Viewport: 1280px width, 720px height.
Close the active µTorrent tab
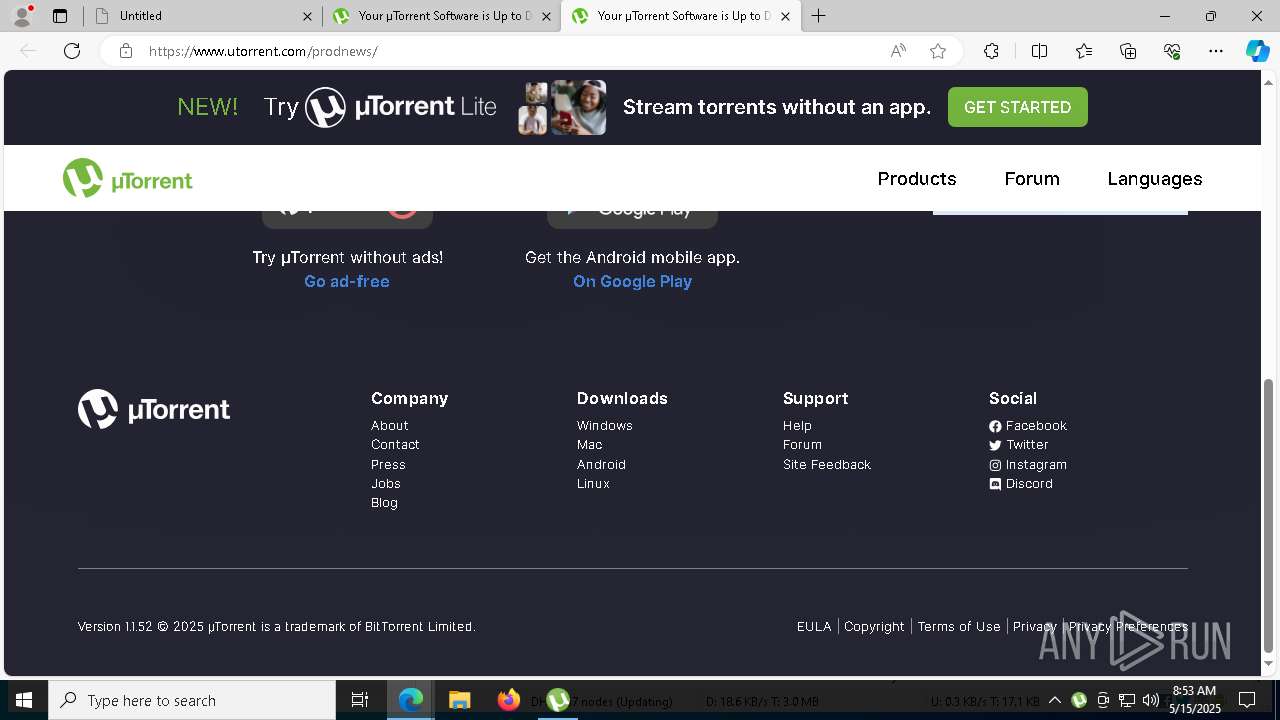[x=786, y=16]
